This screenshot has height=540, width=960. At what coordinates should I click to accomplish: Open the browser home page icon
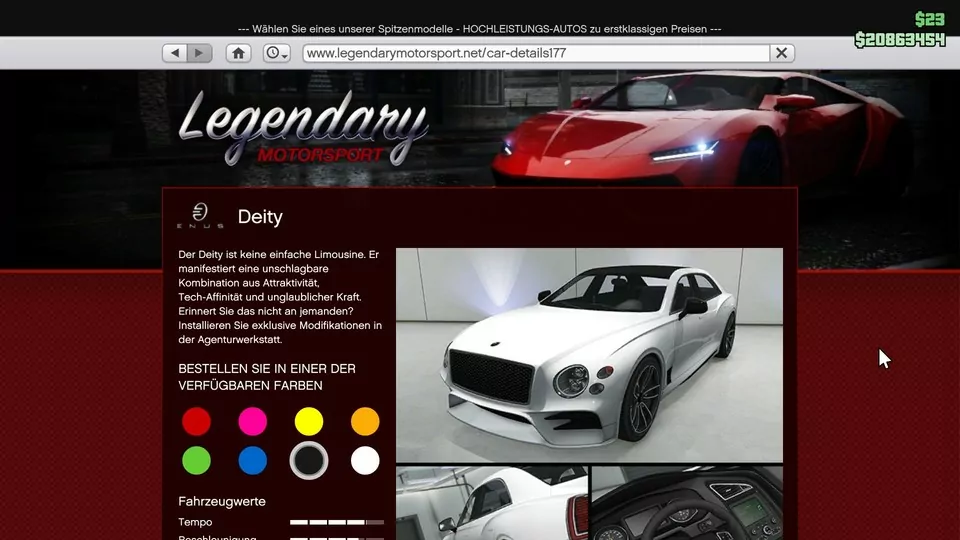[x=238, y=53]
